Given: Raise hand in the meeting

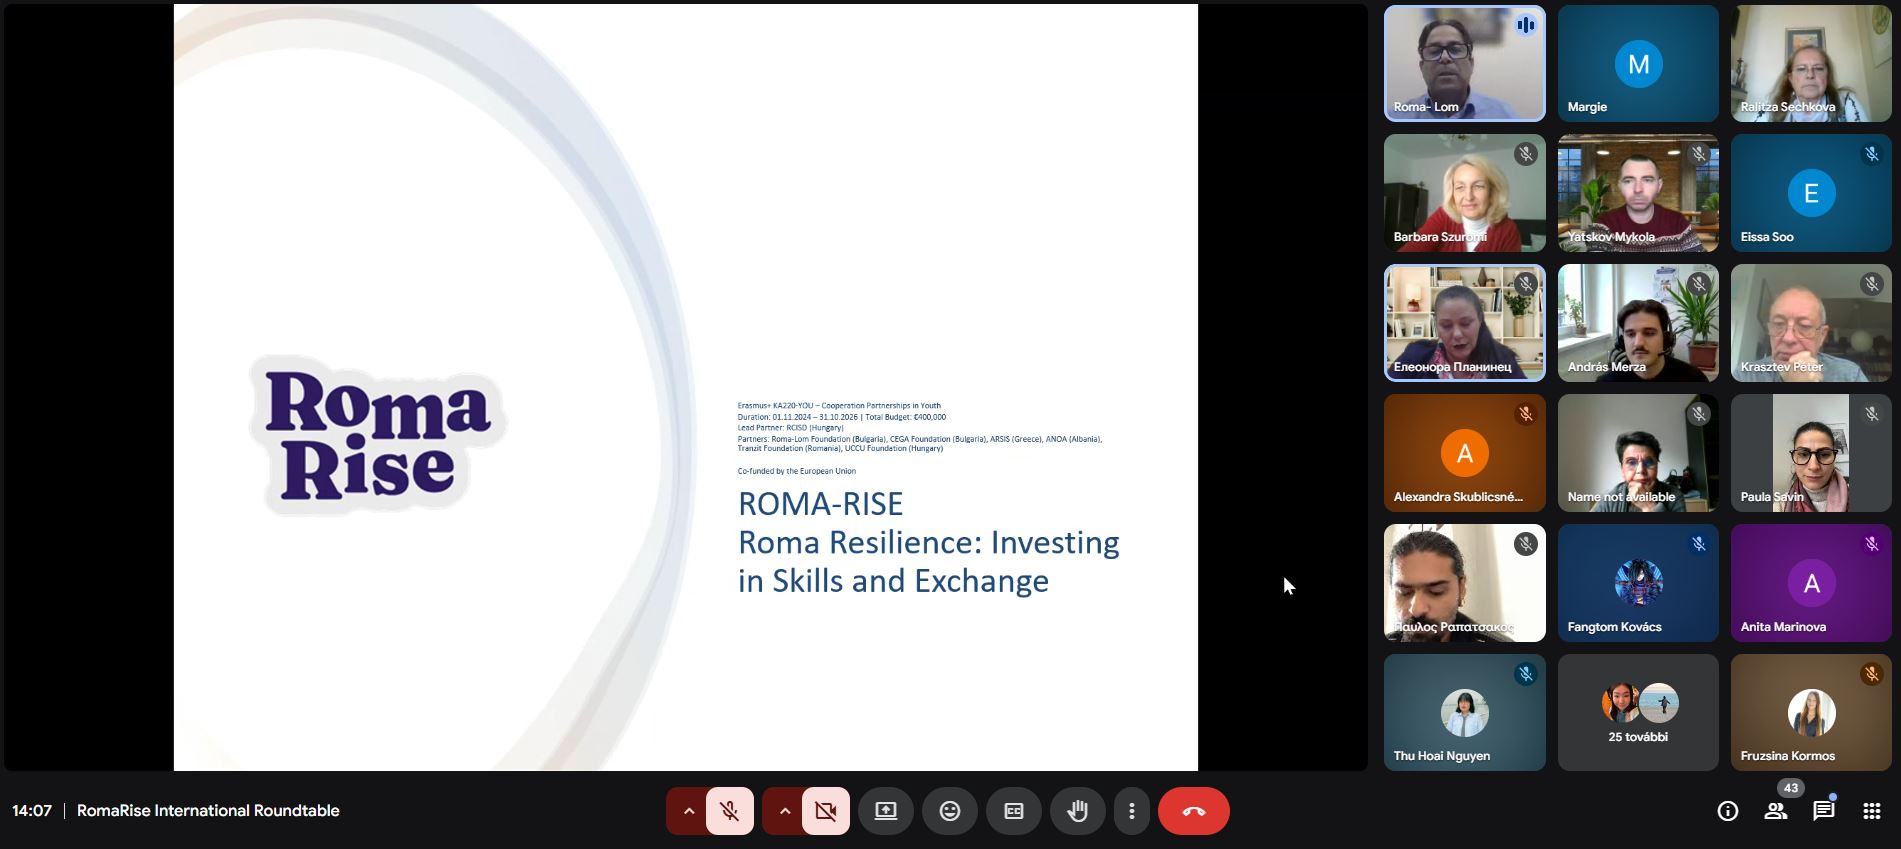Looking at the screenshot, I should (x=1077, y=811).
